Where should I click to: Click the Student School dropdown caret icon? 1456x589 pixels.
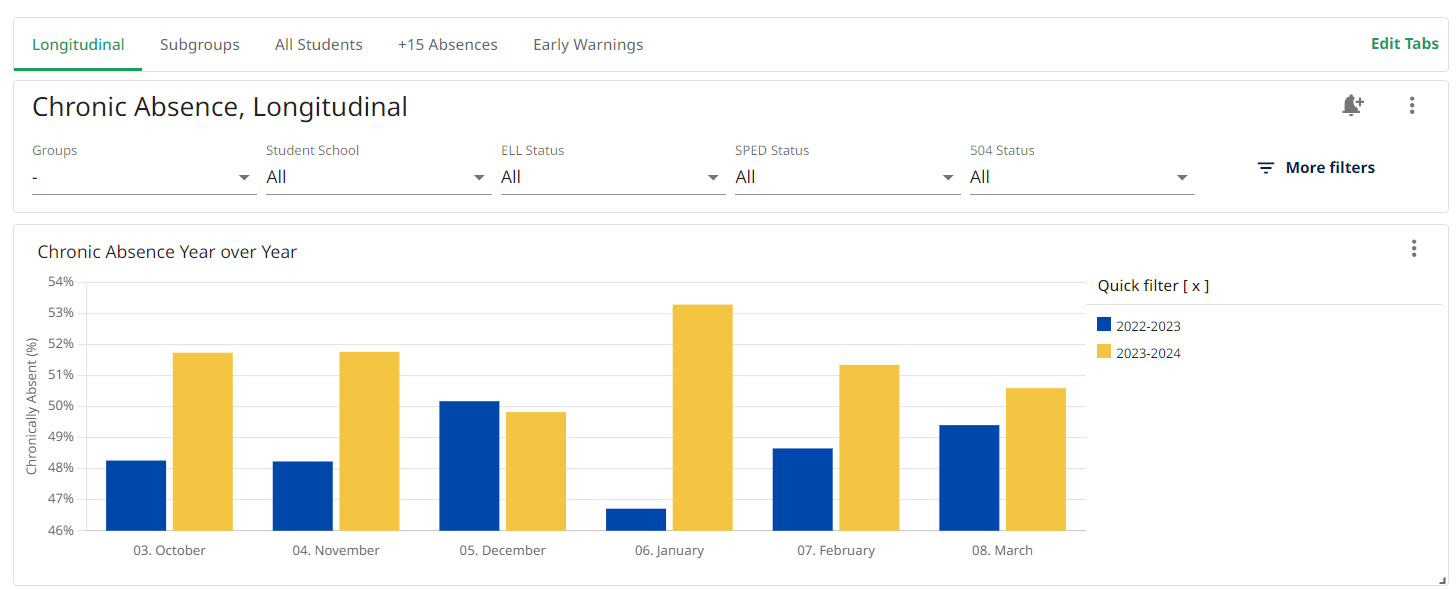point(478,176)
